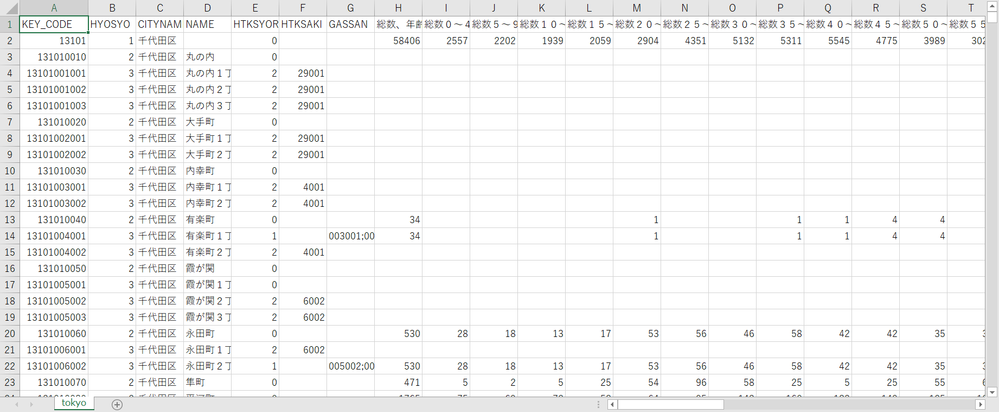Click the KEY_CODE header cell

coord(54,24)
